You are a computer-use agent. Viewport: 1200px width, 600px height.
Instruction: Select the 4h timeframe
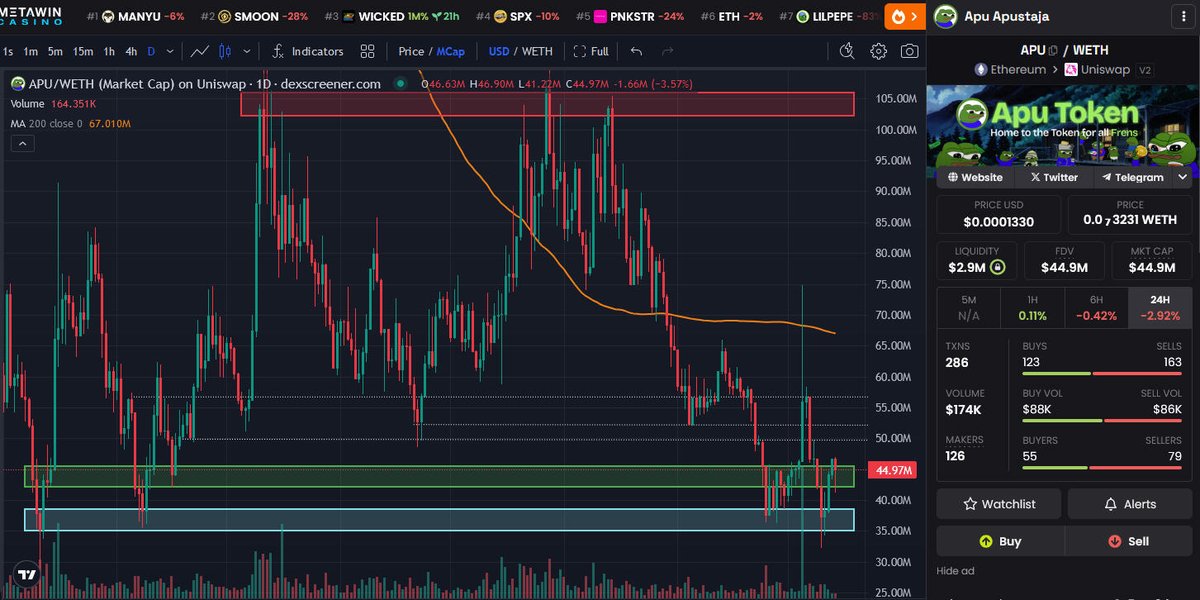131,51
